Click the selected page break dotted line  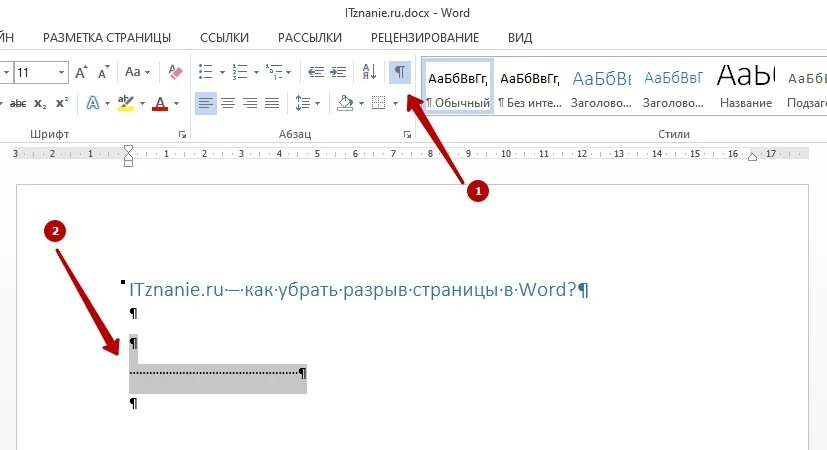coord(214,373)
